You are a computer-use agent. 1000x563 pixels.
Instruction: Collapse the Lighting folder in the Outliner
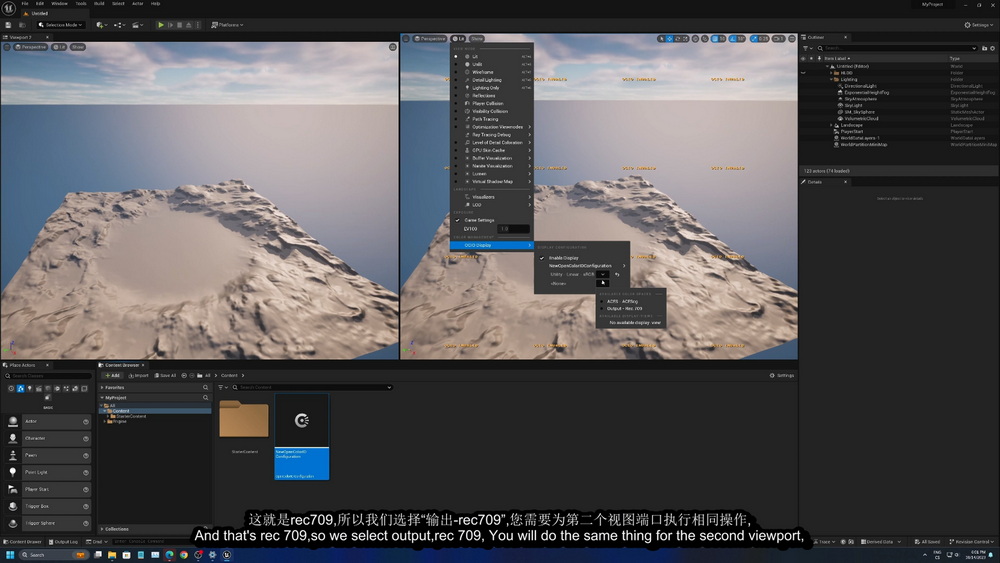click(x=831, y=80)
